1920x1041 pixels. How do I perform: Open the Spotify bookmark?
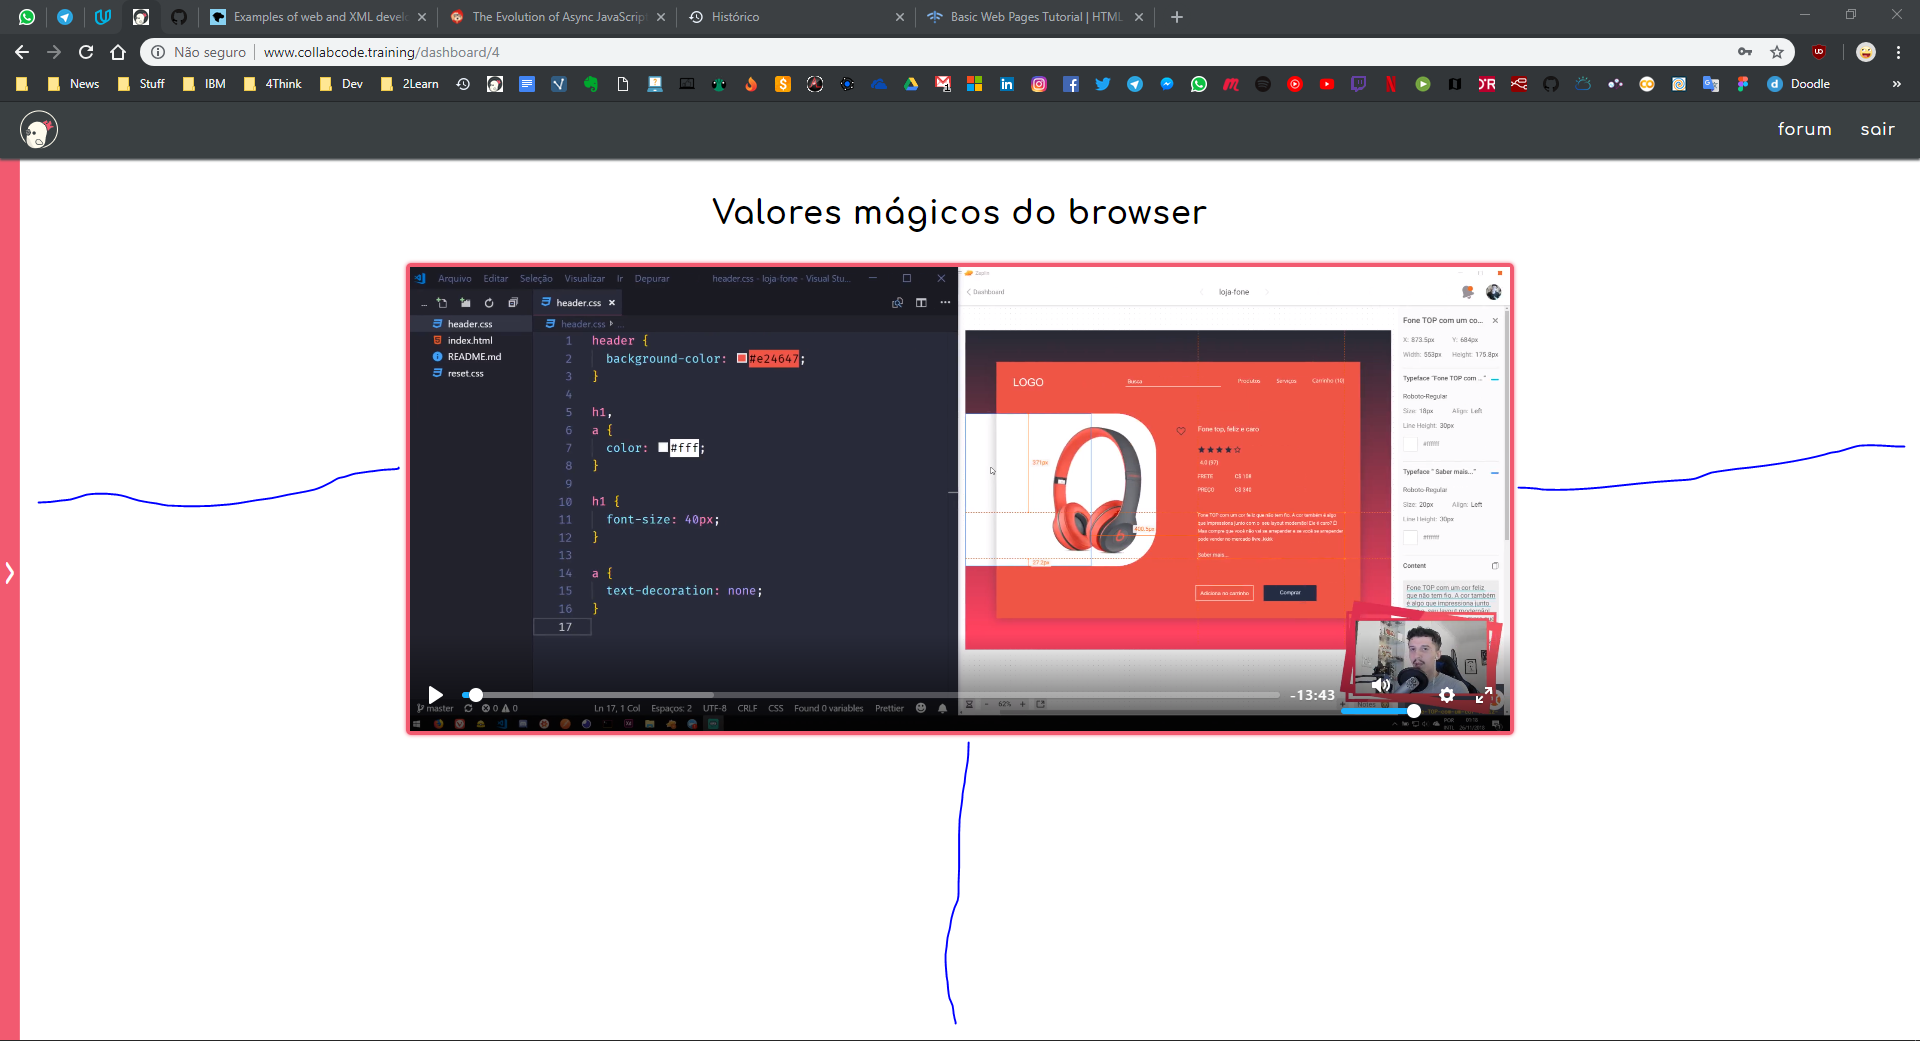pyautogui.click(x=1263, y=84)
